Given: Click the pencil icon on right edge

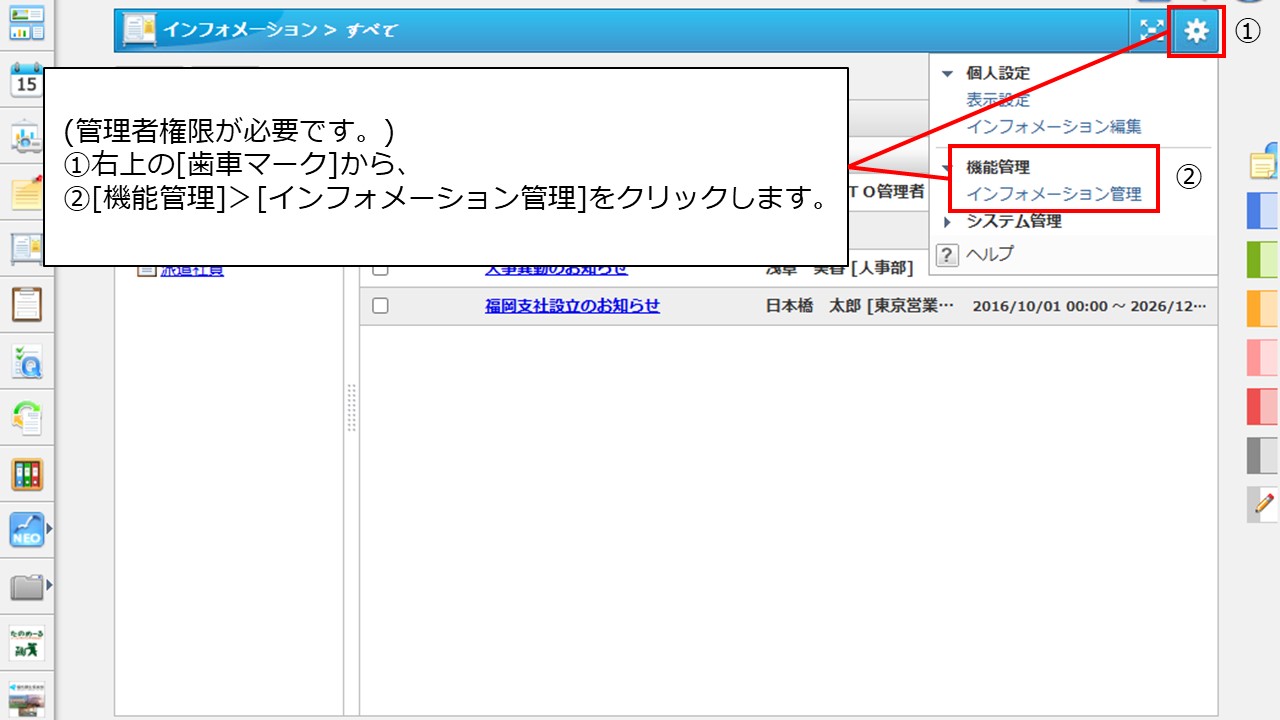Looking at the screenshot, I should [x=1264, y=503].
